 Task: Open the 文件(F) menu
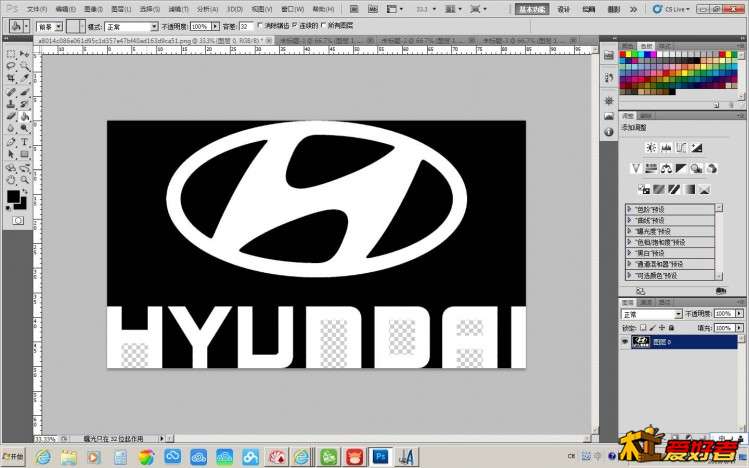37,9
